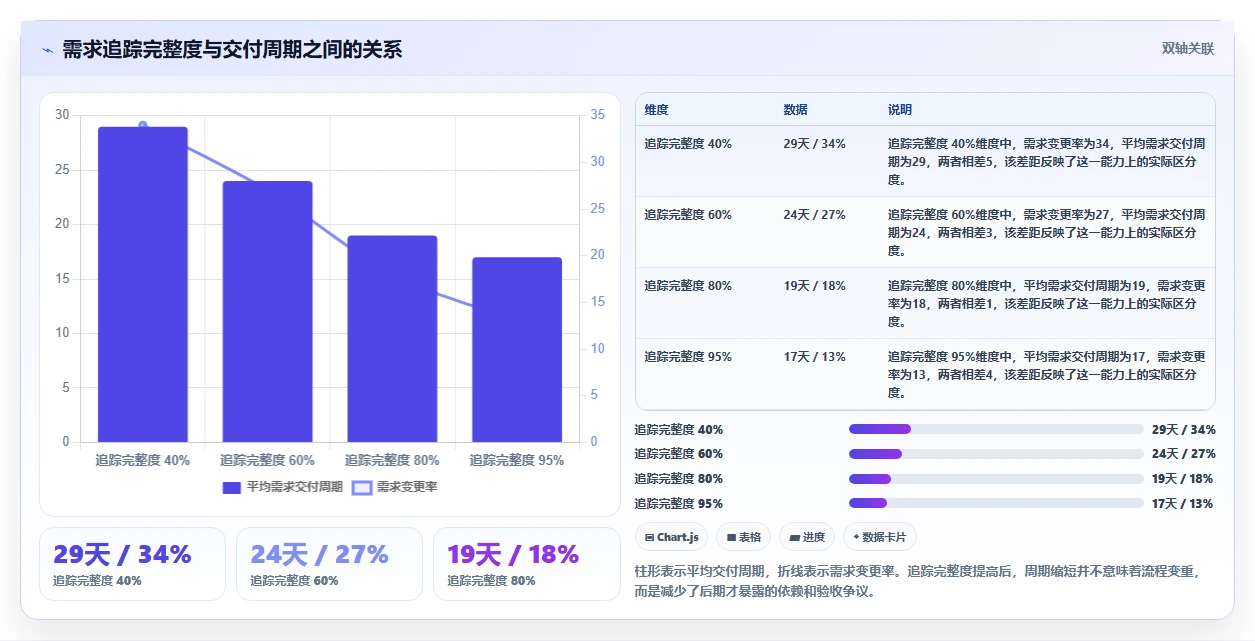The image size is (1255, 641).
Task: Click the description for the 追踪完整度 40% row
Action: click(x=1046, y=162)
